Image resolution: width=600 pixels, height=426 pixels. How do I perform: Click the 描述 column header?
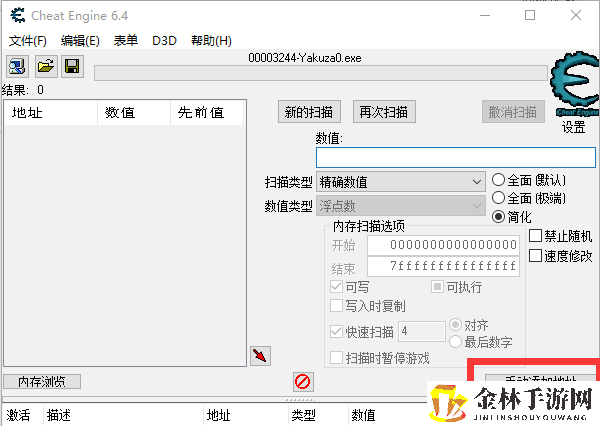click(x=123, y=415)
